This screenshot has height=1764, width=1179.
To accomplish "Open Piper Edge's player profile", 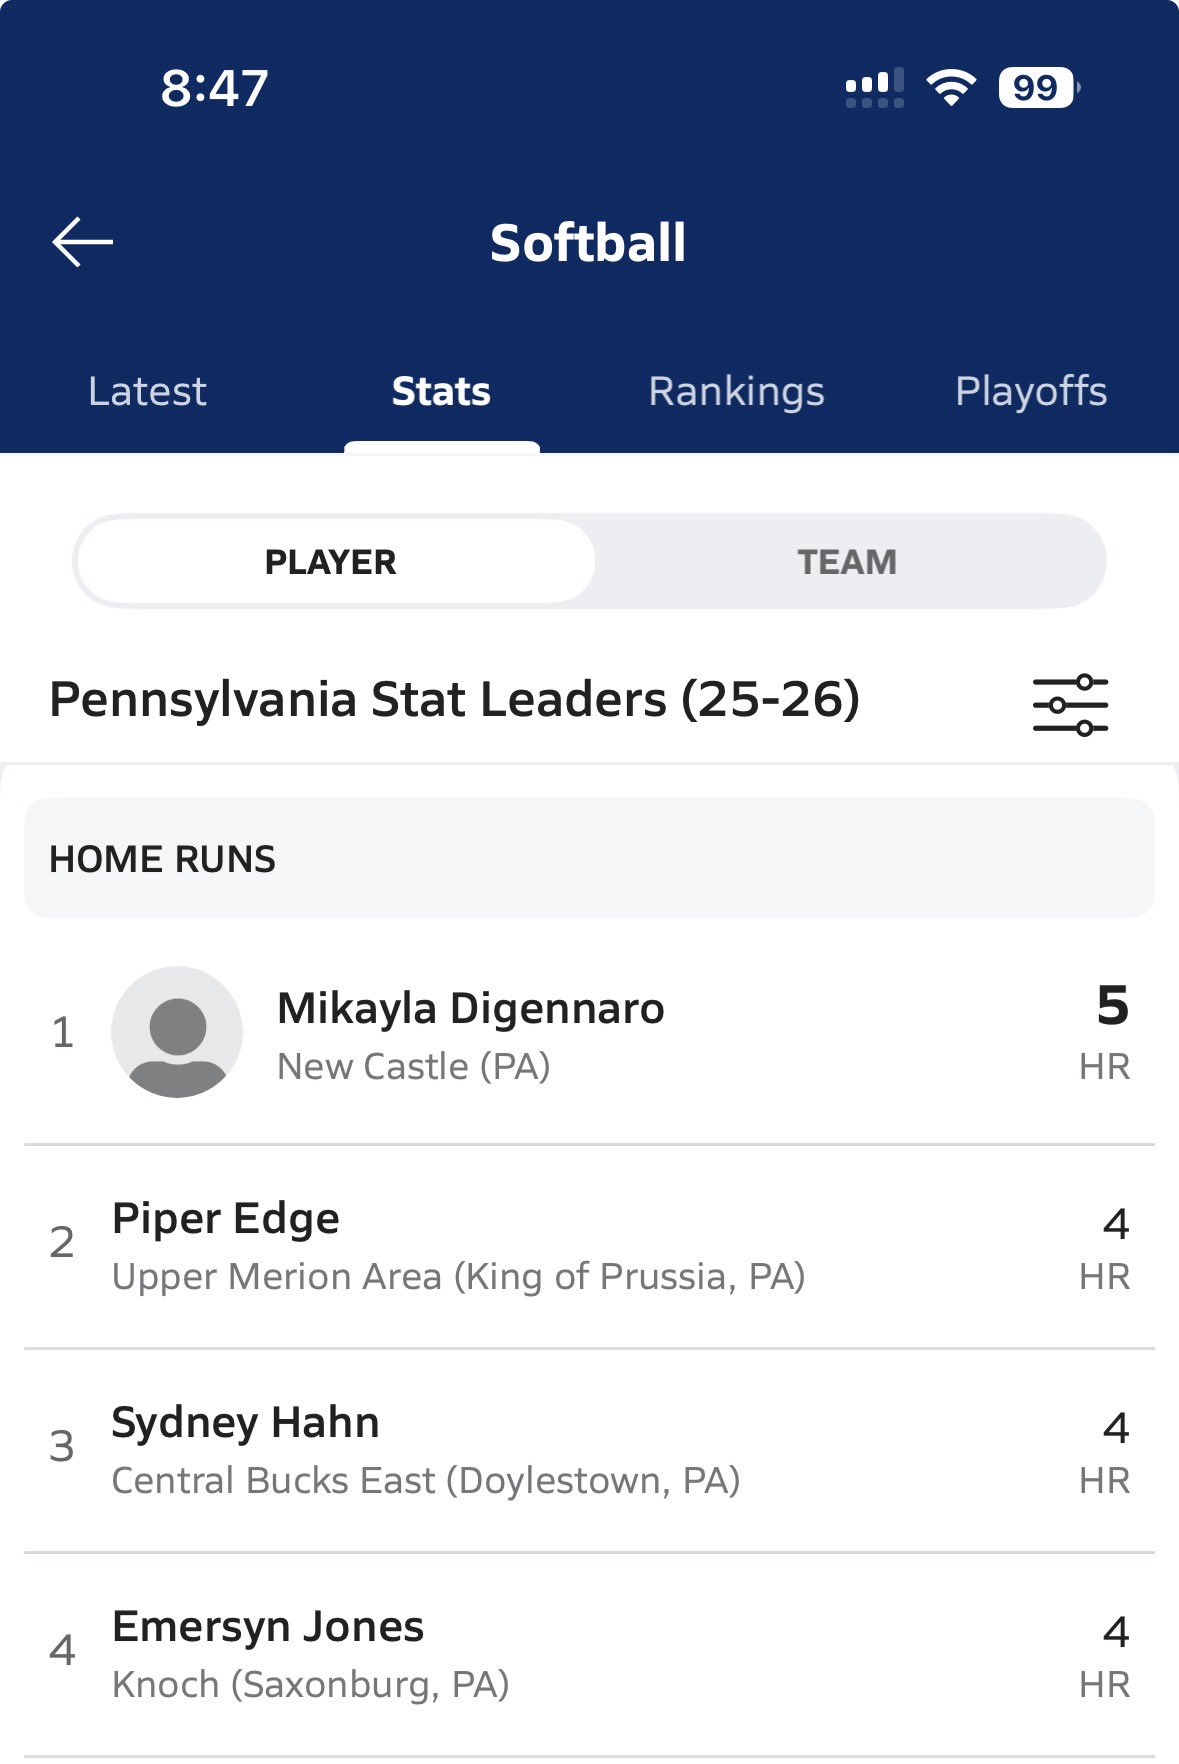I will (226, 1218).
